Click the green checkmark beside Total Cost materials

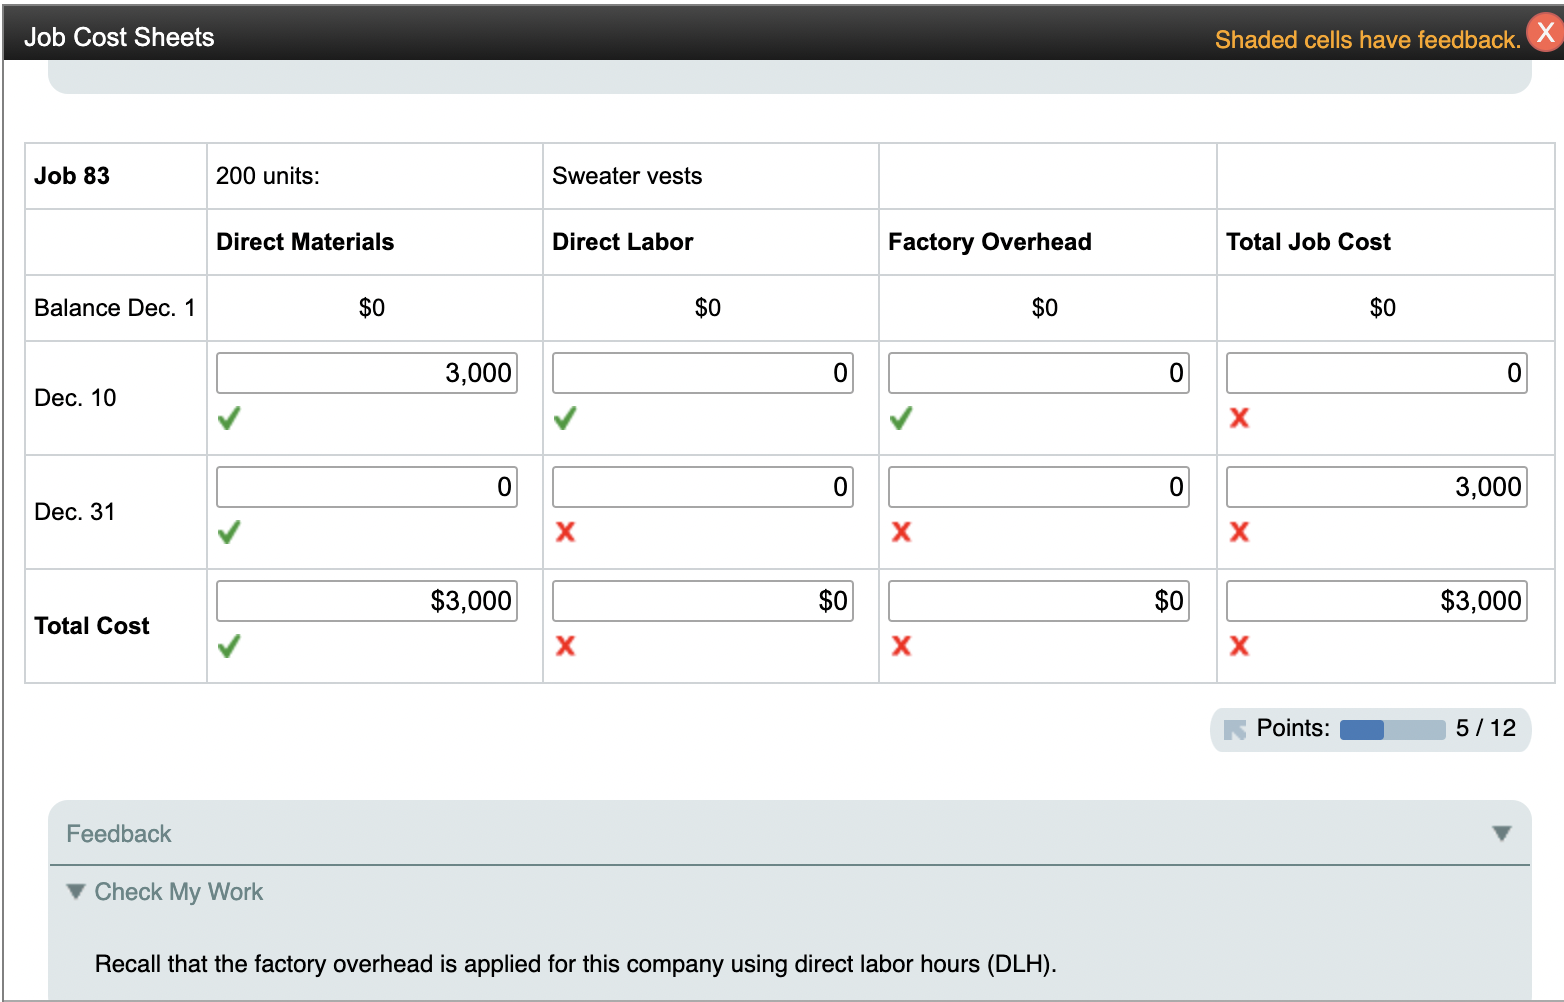229,647
